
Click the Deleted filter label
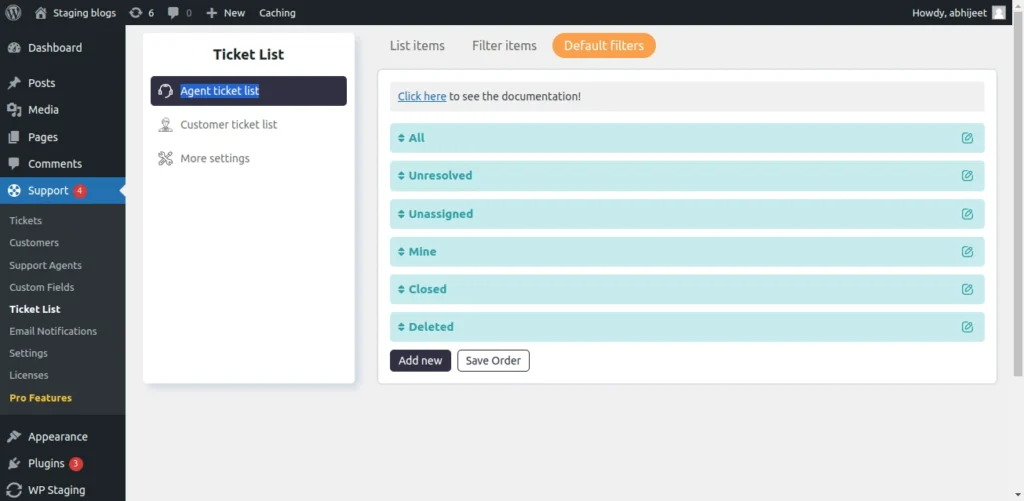pos(431,327)
